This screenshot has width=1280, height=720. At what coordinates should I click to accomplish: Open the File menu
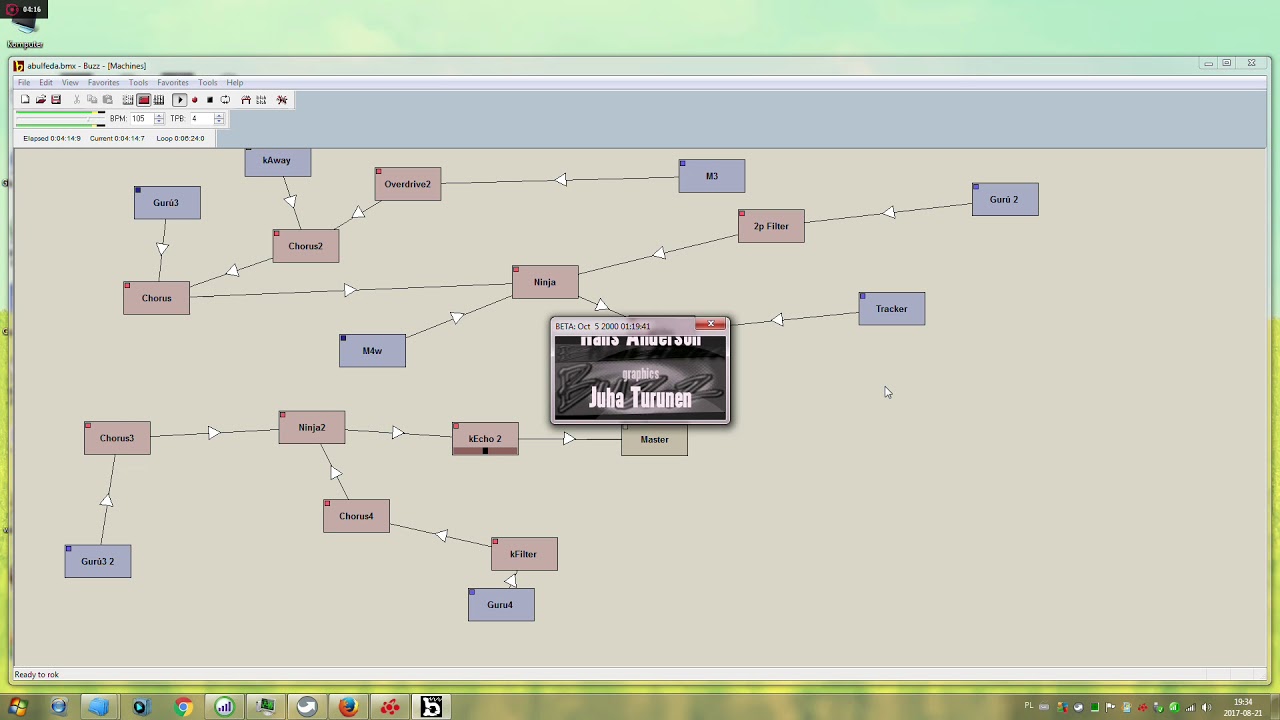tap(24, 83)
